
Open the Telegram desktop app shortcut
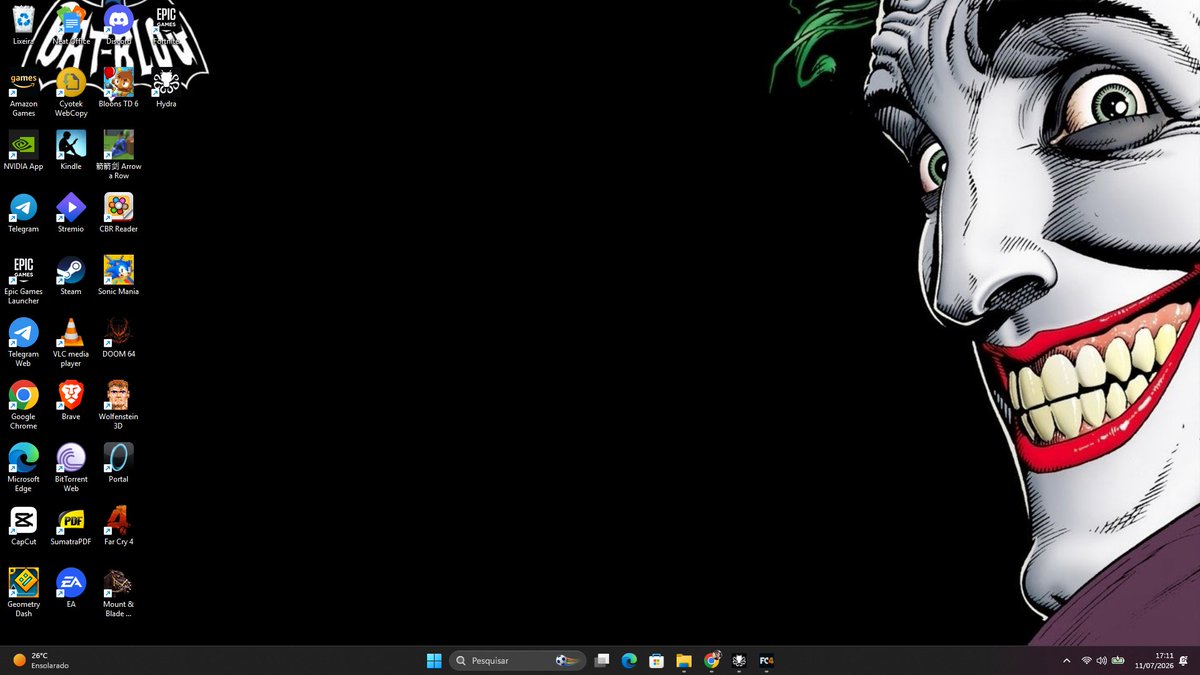[23, 213]
